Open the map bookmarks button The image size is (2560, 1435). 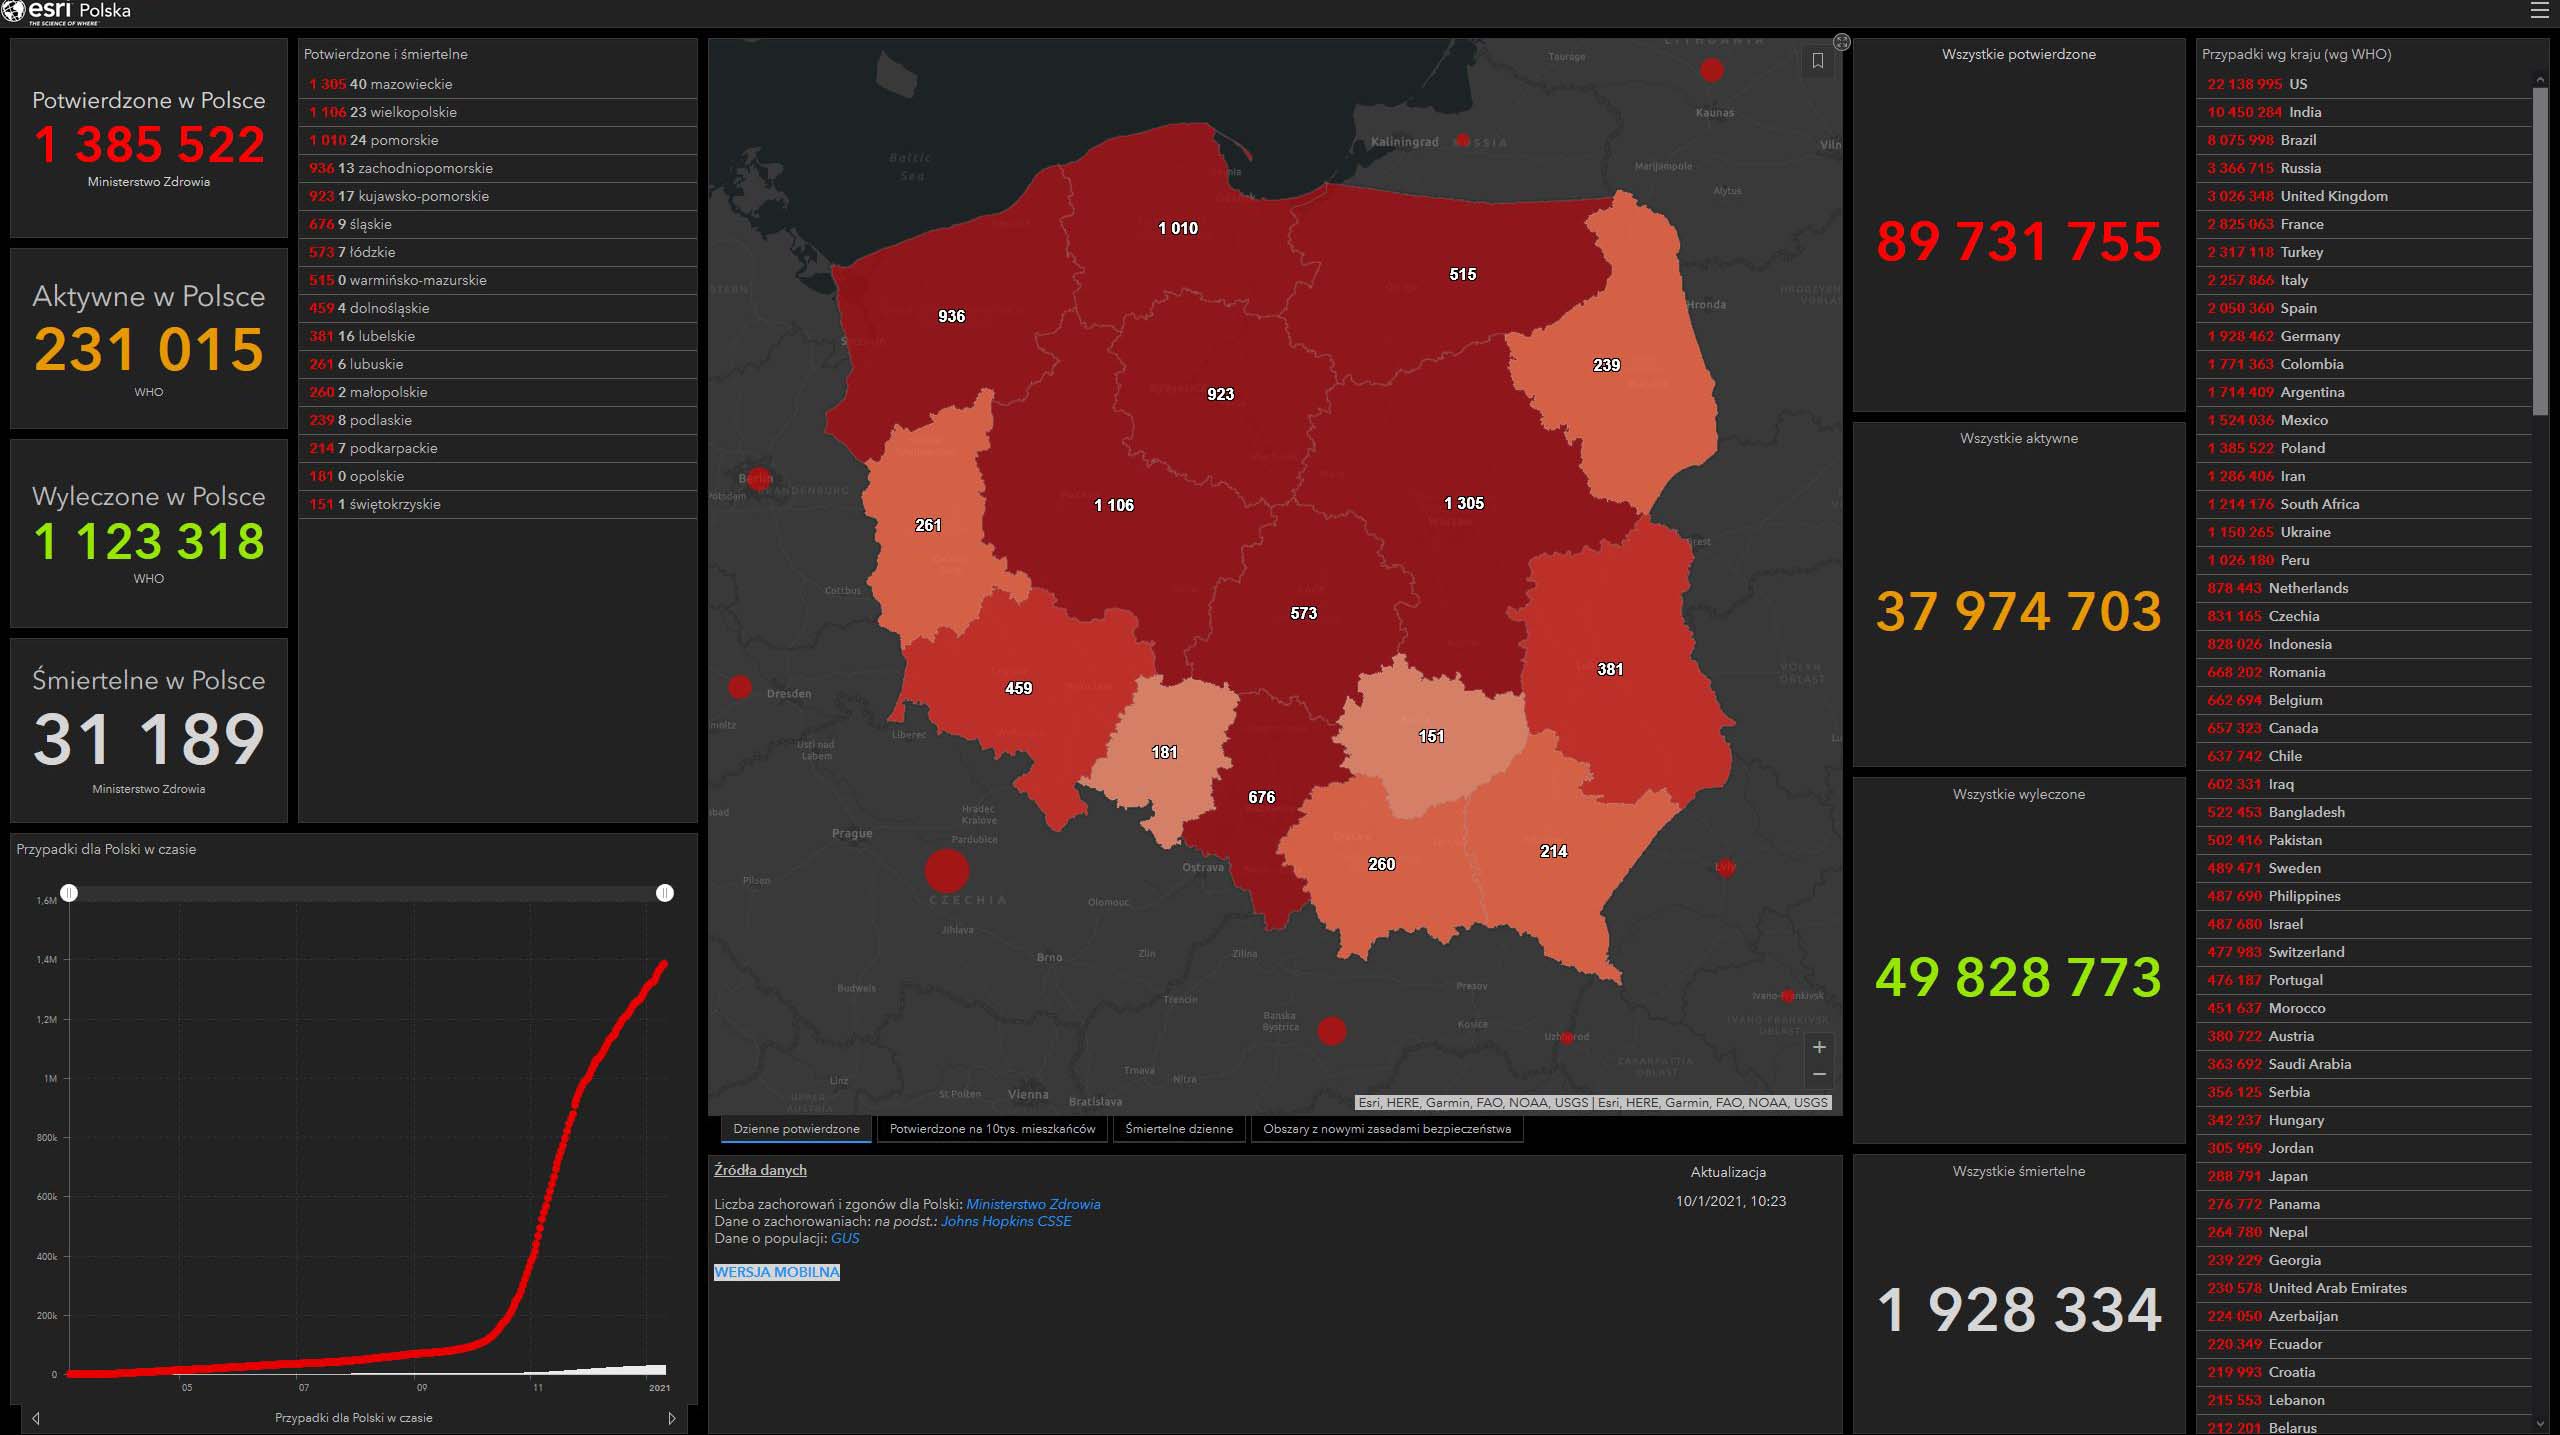coord(1817,61)
